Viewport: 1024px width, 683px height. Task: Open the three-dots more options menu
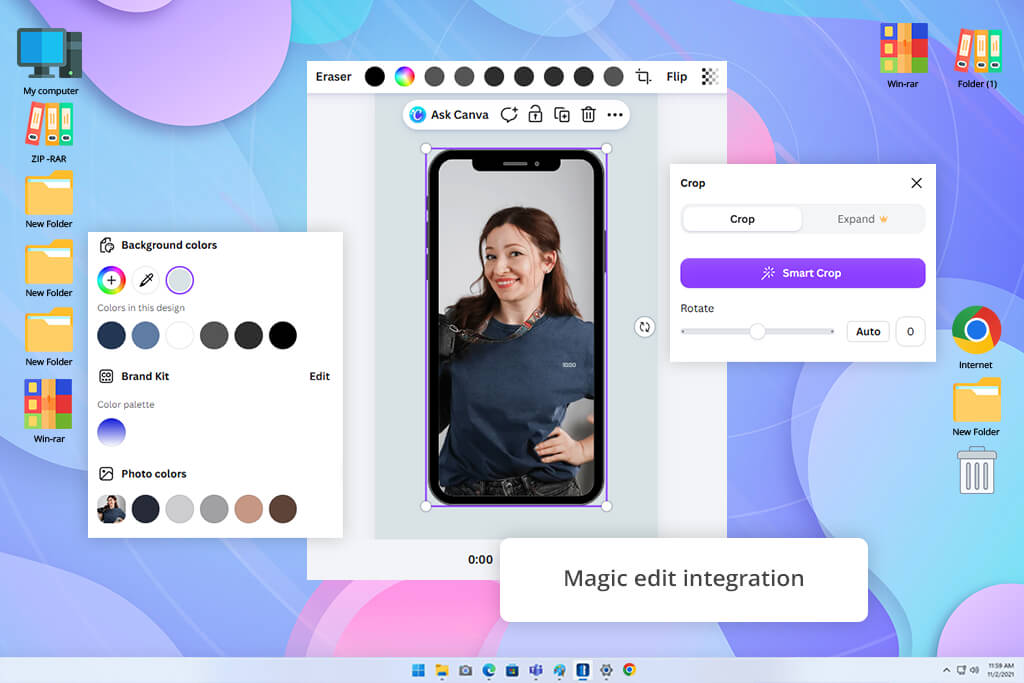point(615,115)
